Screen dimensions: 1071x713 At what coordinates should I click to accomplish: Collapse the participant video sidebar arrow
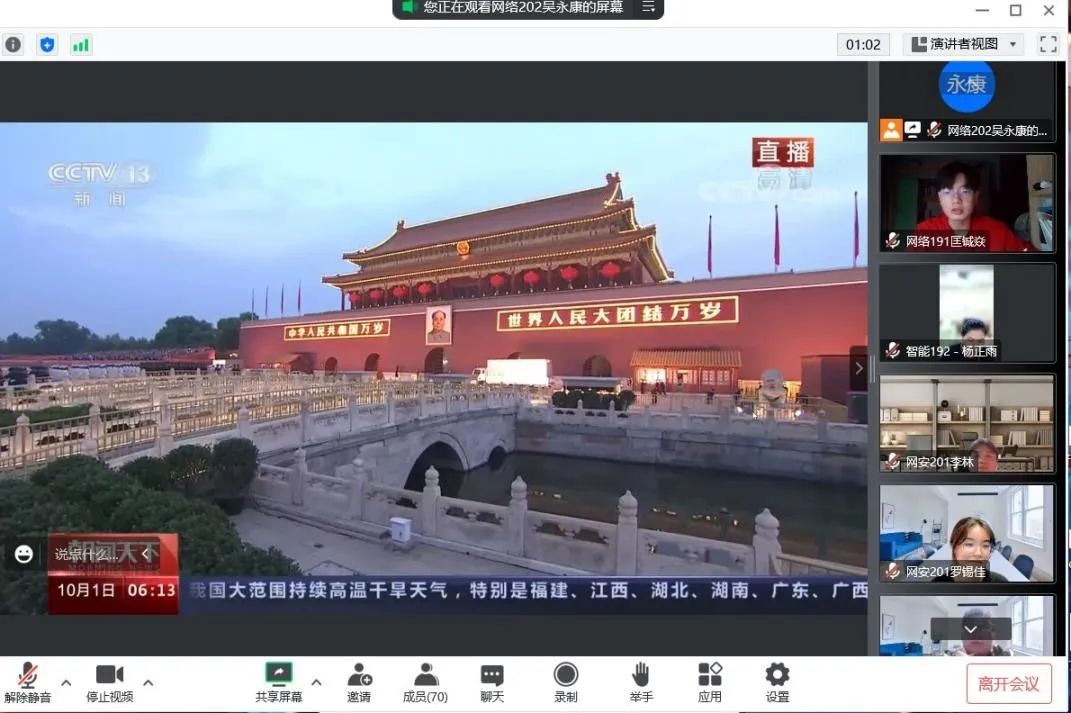[859, 368]
